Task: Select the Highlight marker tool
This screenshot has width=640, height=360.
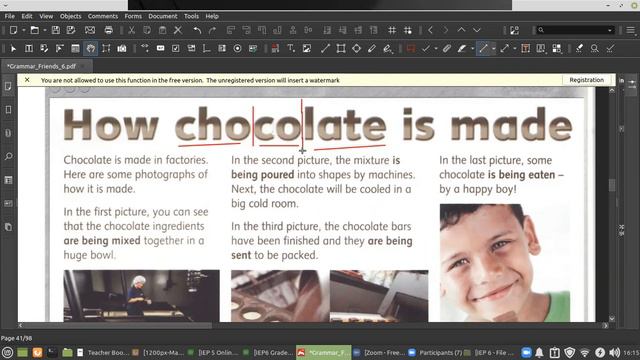Action: click(462, 49)
